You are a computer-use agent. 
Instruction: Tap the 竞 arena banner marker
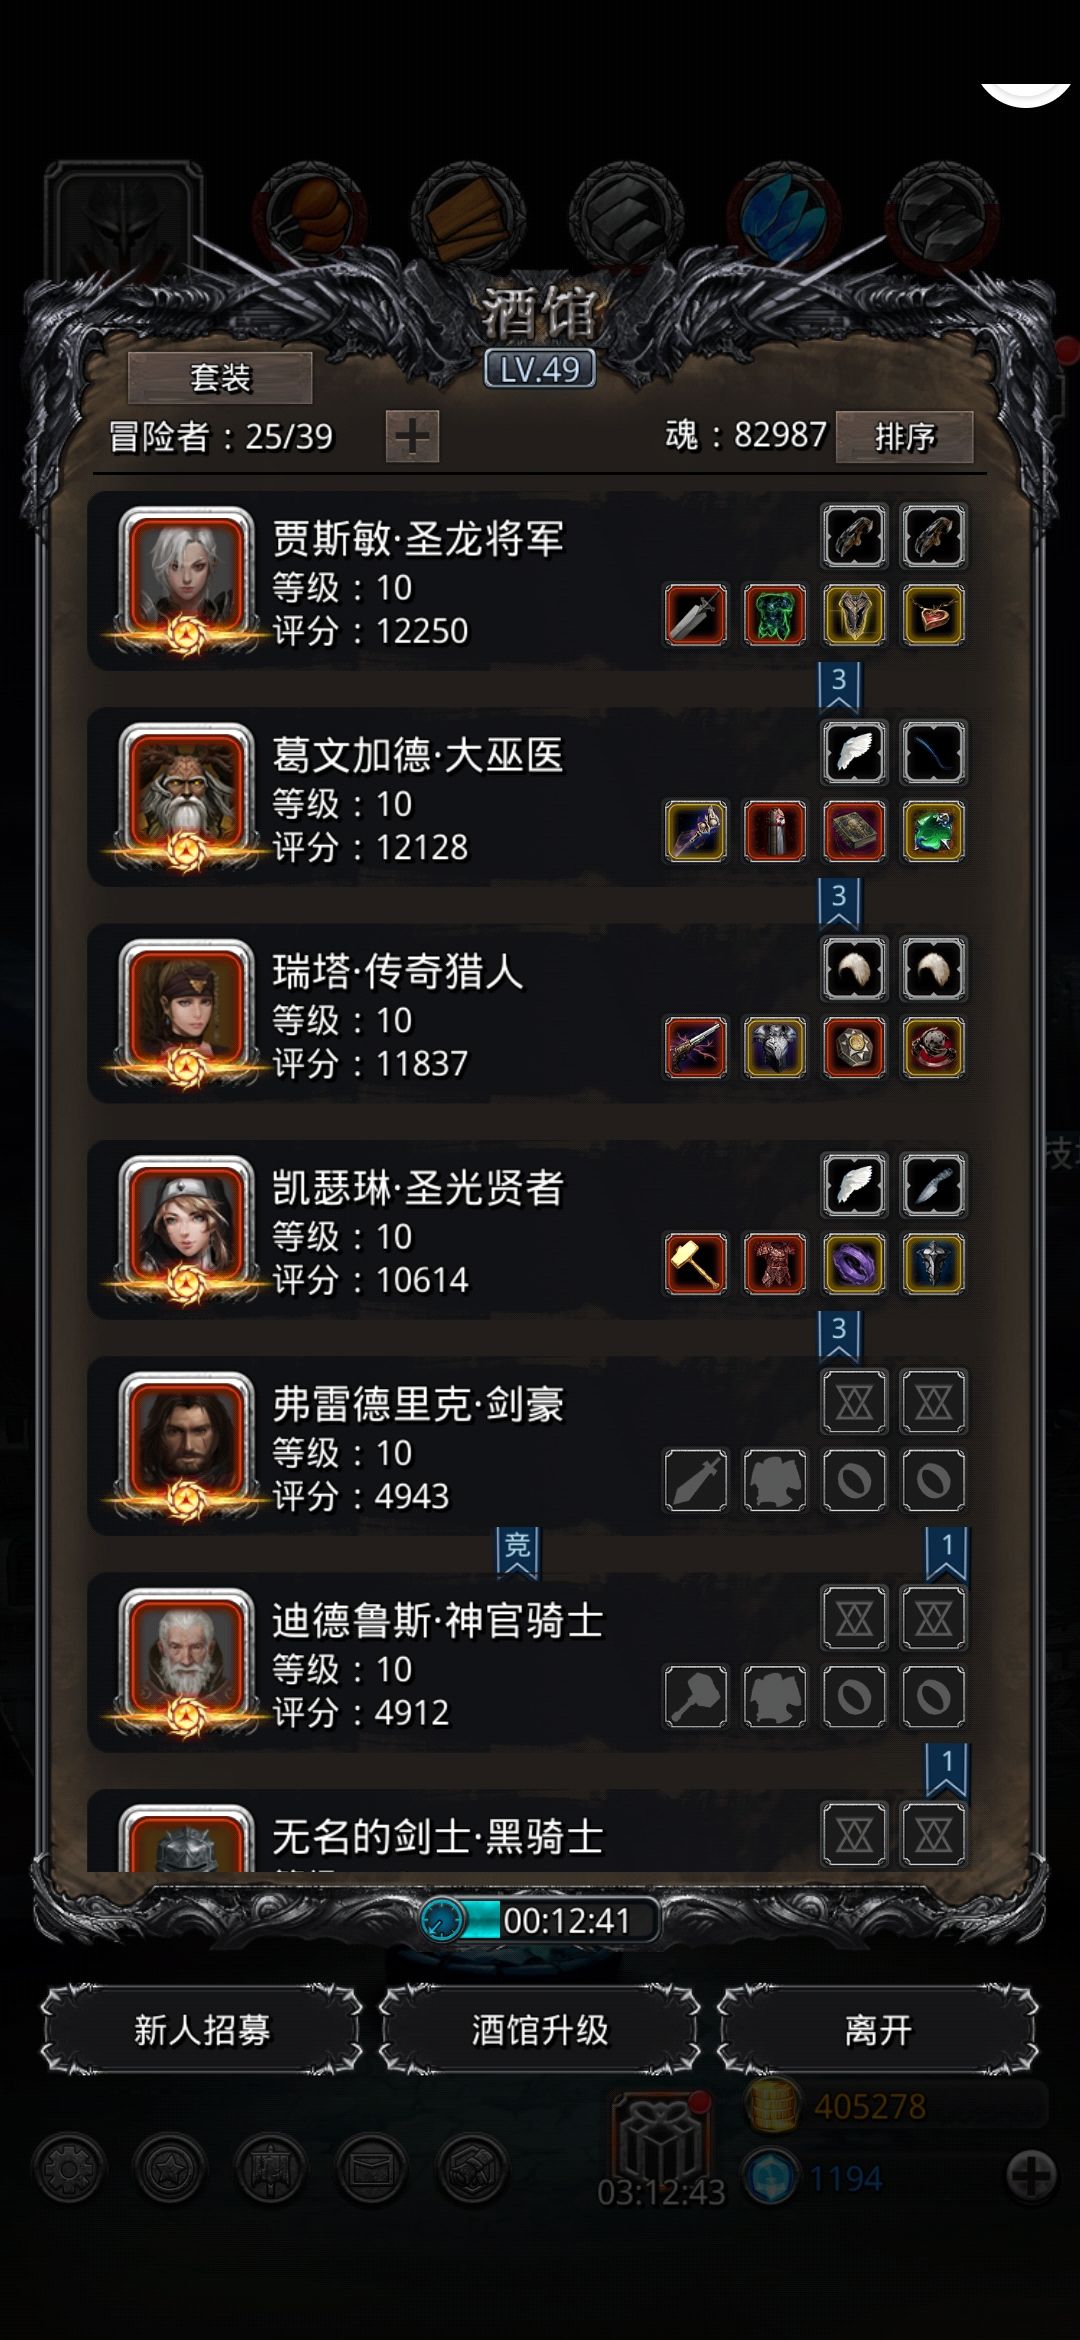pyautogui.click(x=517, y=1551)
